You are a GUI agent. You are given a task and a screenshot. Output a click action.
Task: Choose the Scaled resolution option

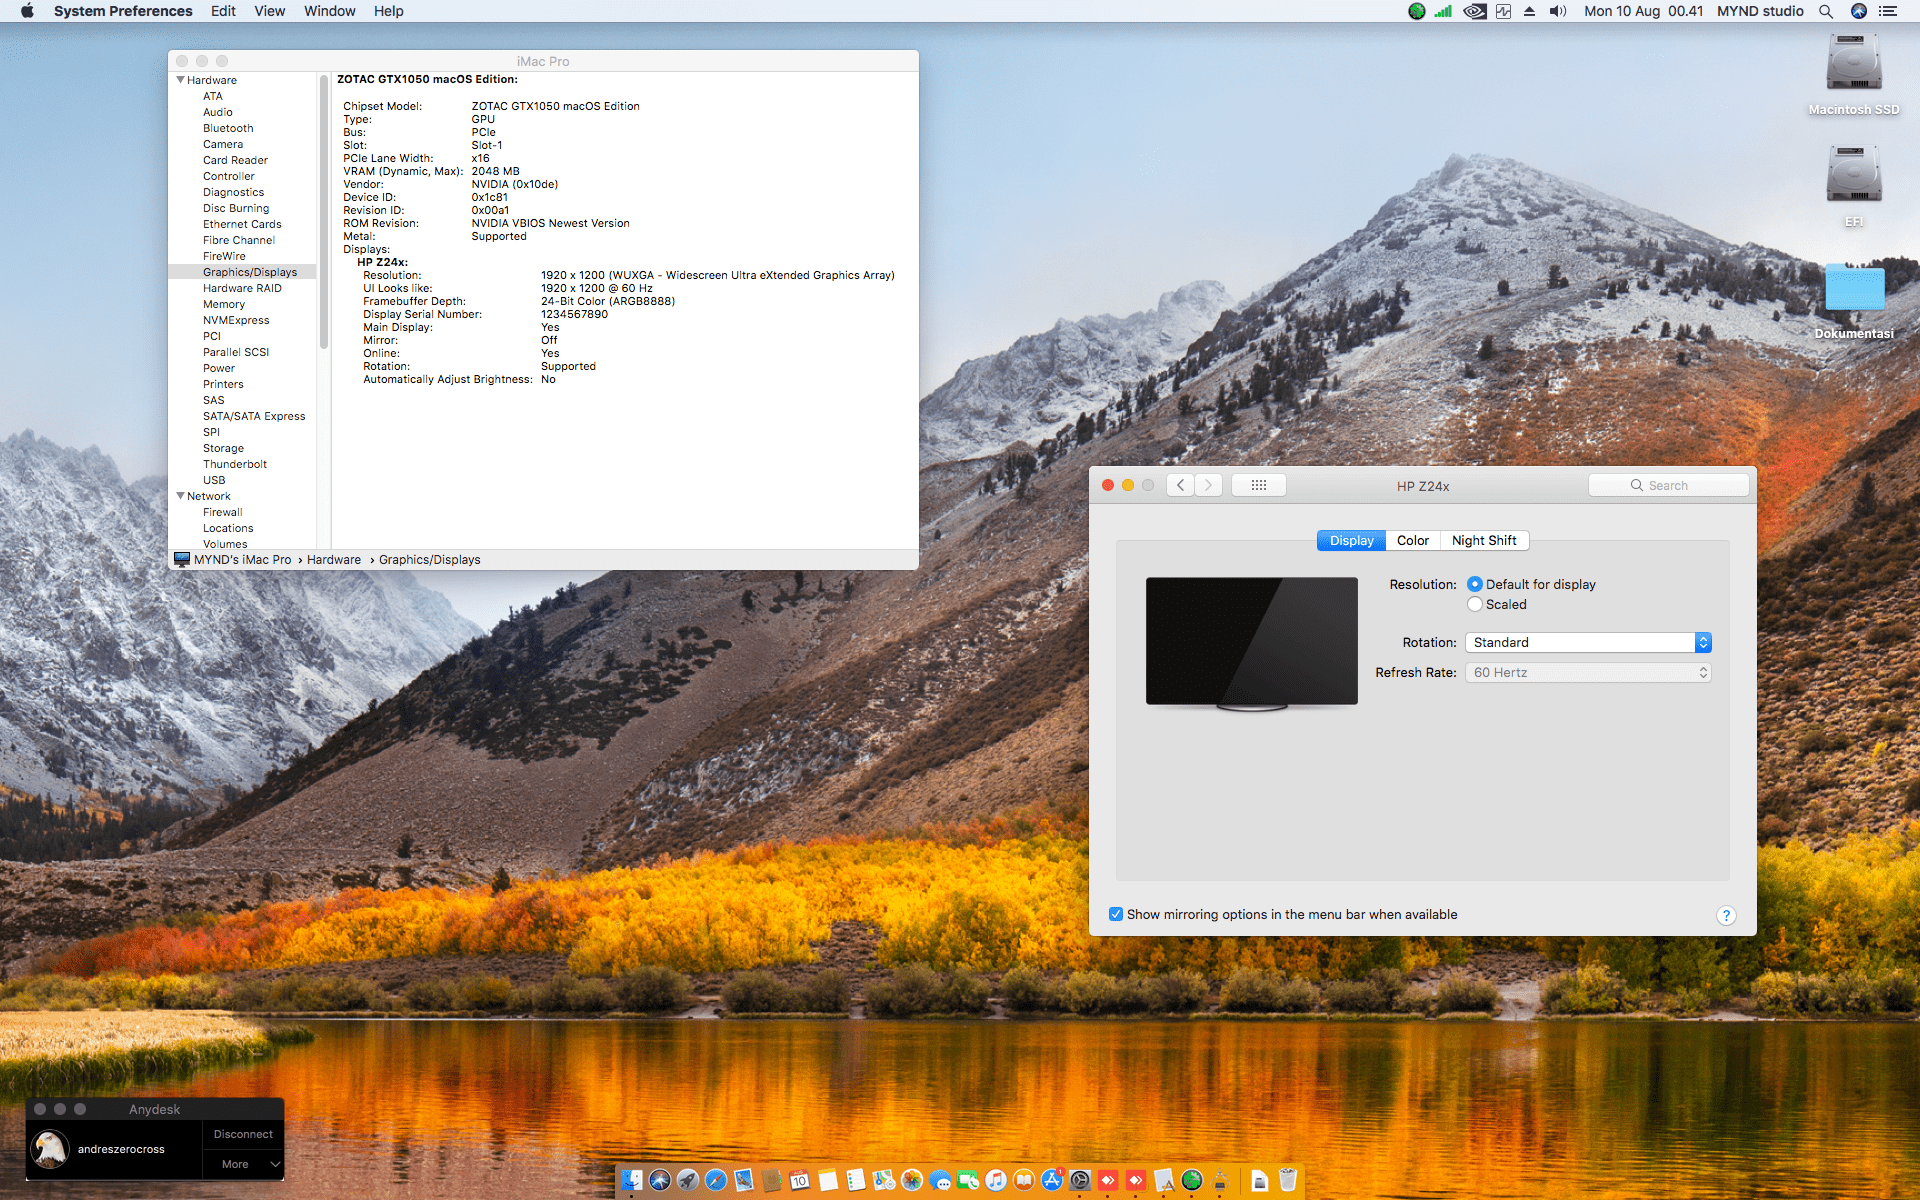click(1475, 604)
